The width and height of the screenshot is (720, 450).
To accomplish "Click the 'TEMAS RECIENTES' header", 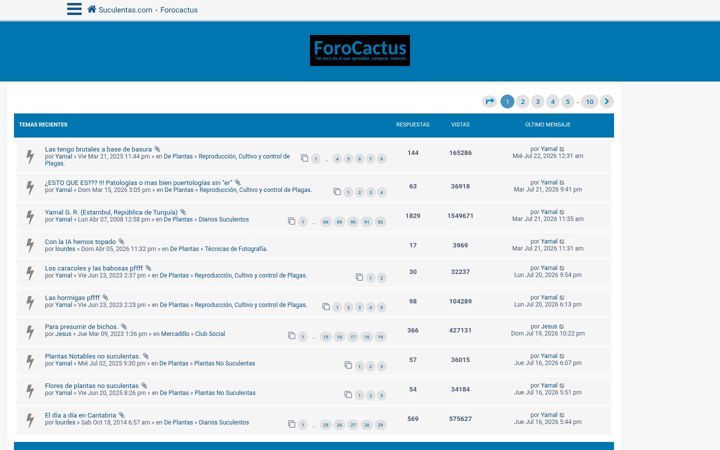I will (x=43, y=125).
